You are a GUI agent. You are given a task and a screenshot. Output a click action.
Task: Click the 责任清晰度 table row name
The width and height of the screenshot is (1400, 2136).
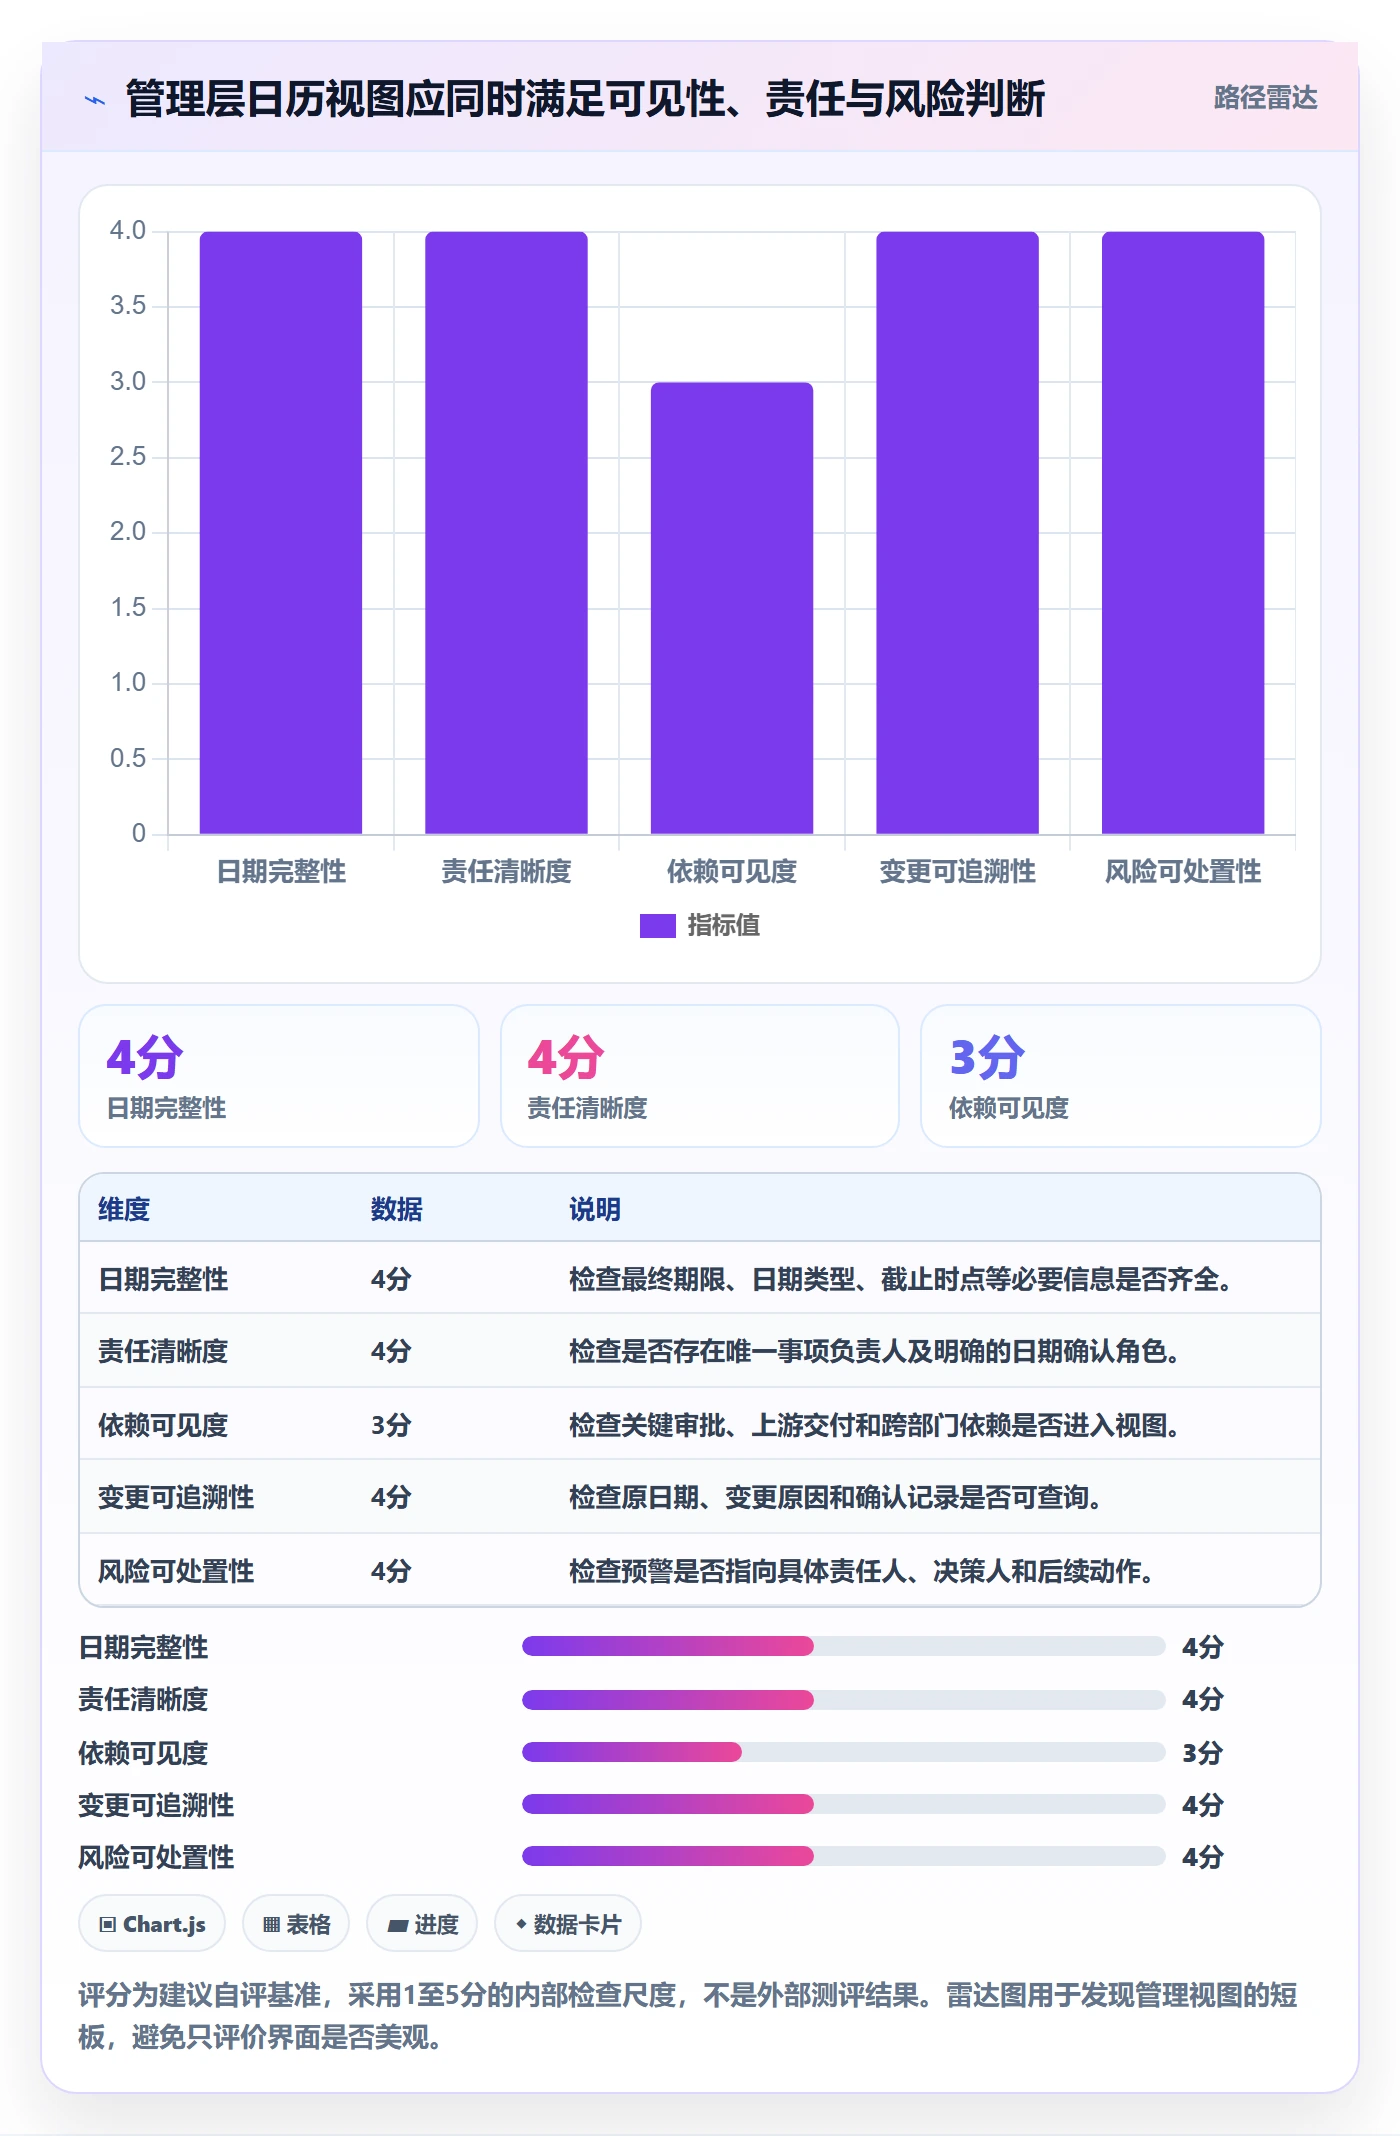(x=163, y=1351)
